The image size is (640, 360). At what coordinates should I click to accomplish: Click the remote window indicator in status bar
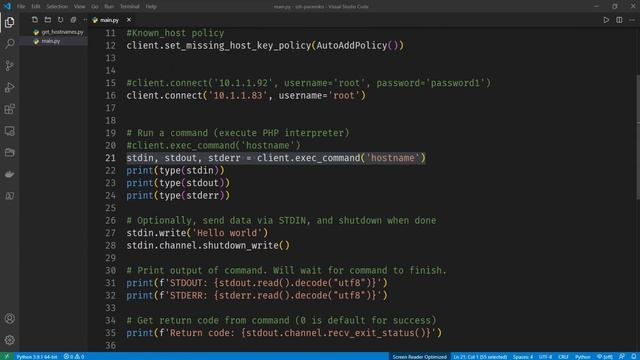[x=7, y=356]
